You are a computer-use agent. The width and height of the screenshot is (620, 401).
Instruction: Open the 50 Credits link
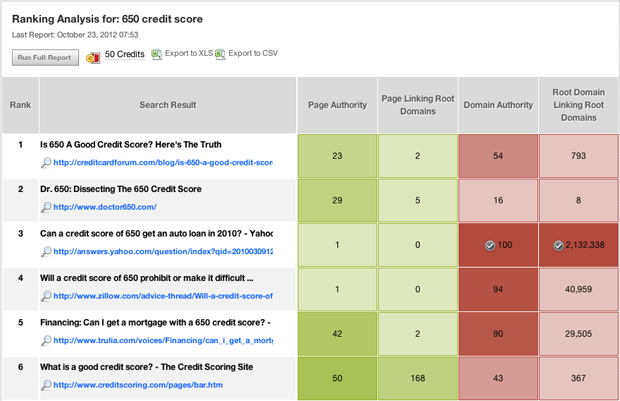125,54
